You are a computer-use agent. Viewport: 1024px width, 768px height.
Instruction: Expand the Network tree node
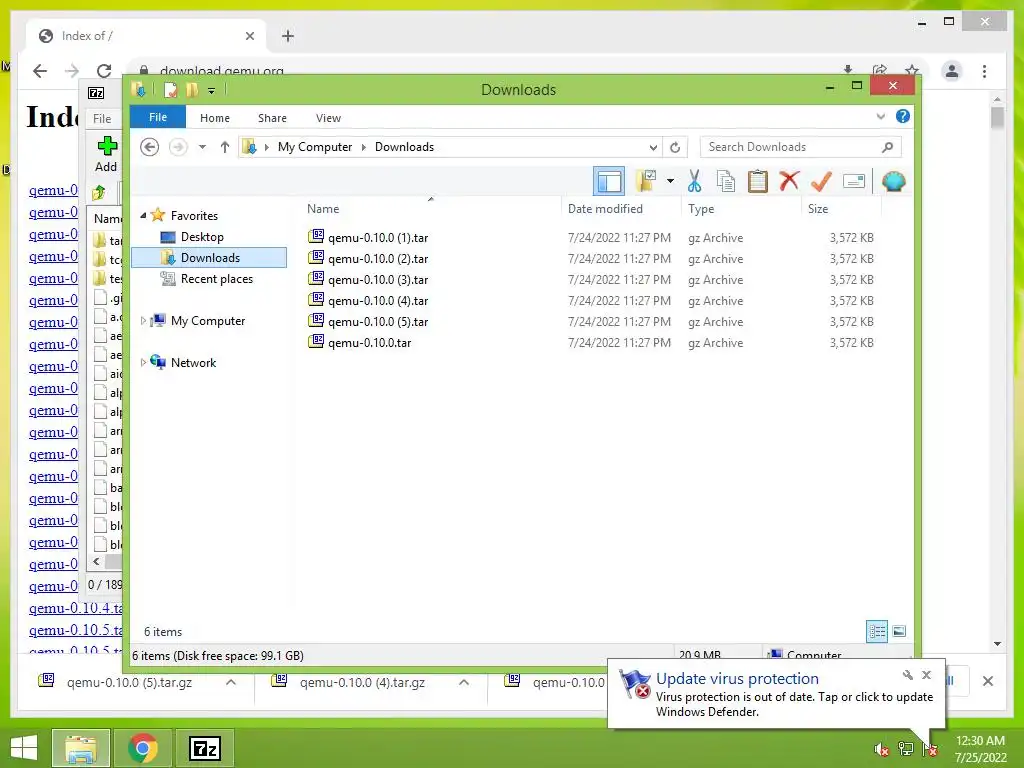(143, 362)
